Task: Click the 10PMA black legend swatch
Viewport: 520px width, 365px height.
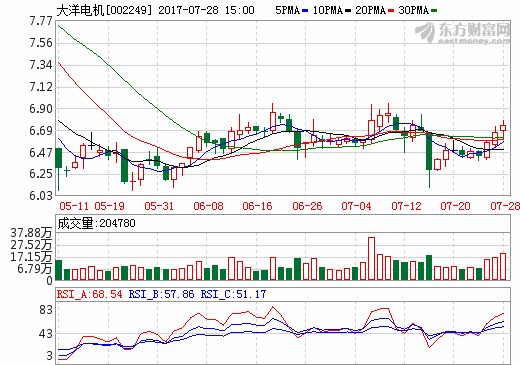Action: (348, 11)
